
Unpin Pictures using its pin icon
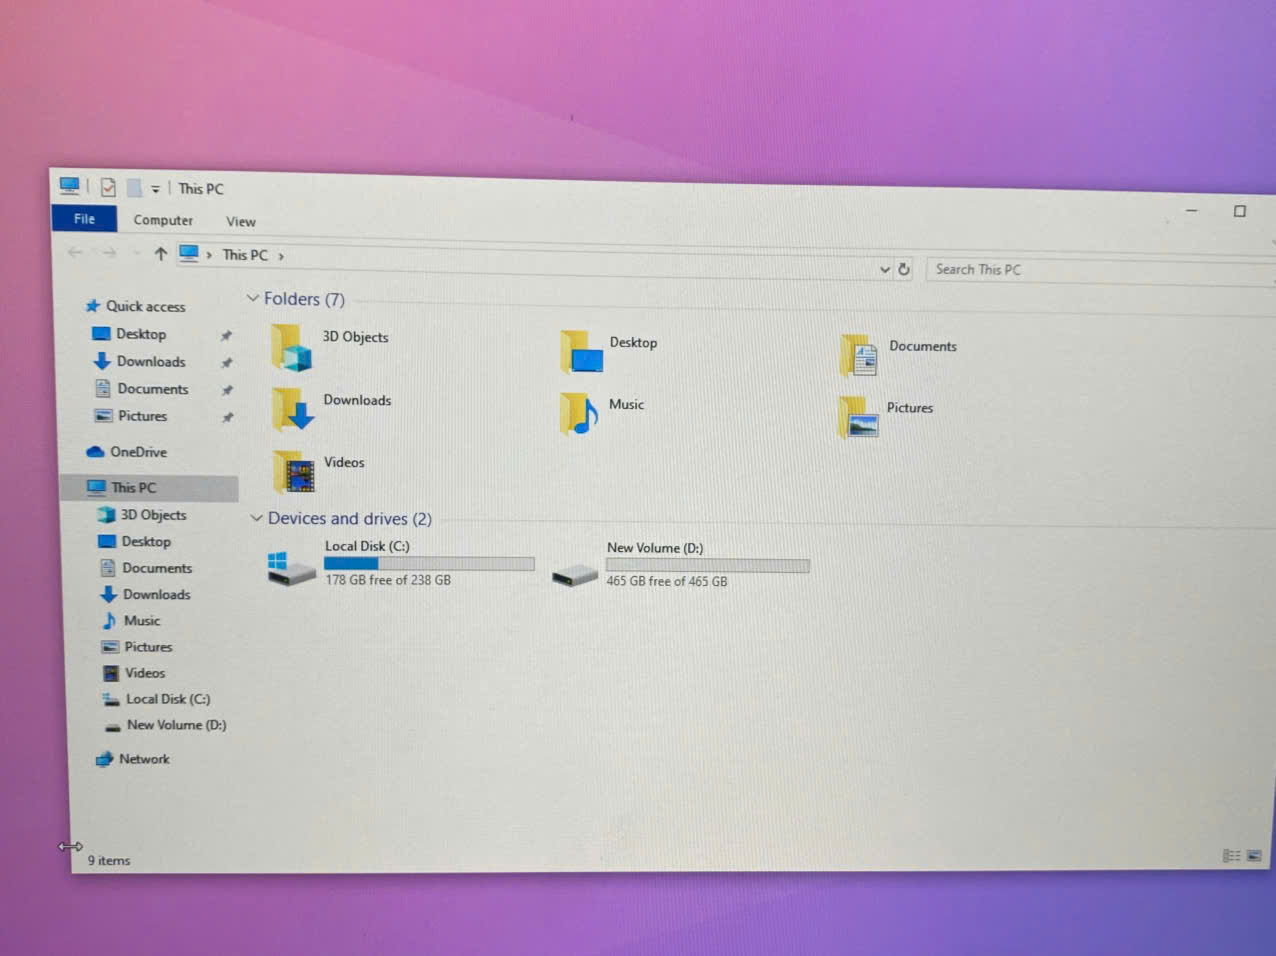227,417
